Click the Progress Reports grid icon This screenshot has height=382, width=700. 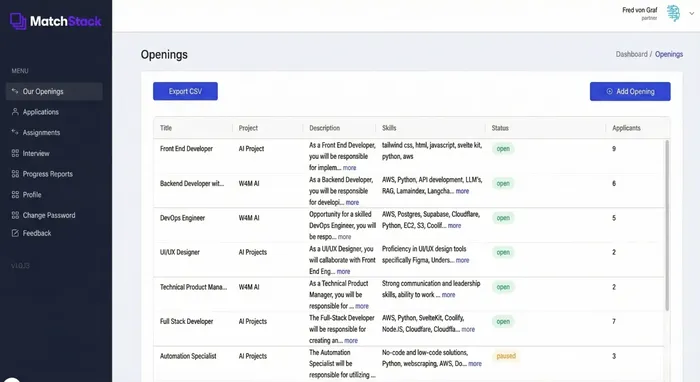tap(15, 174)
